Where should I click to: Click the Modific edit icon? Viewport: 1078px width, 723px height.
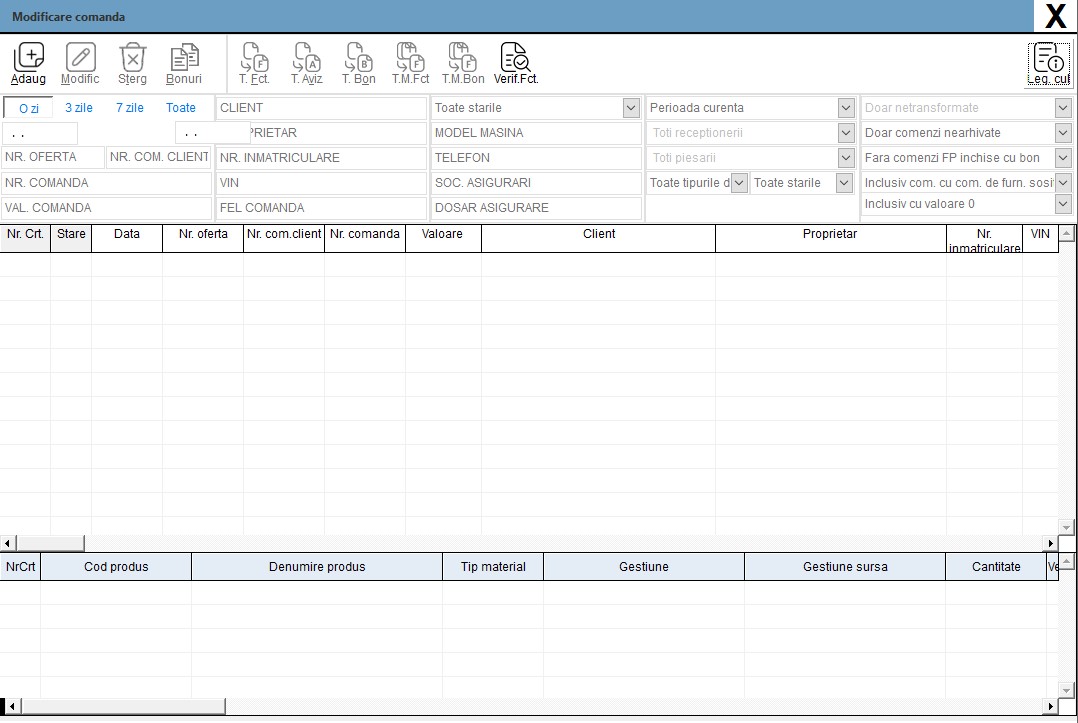tap(80, 63)
